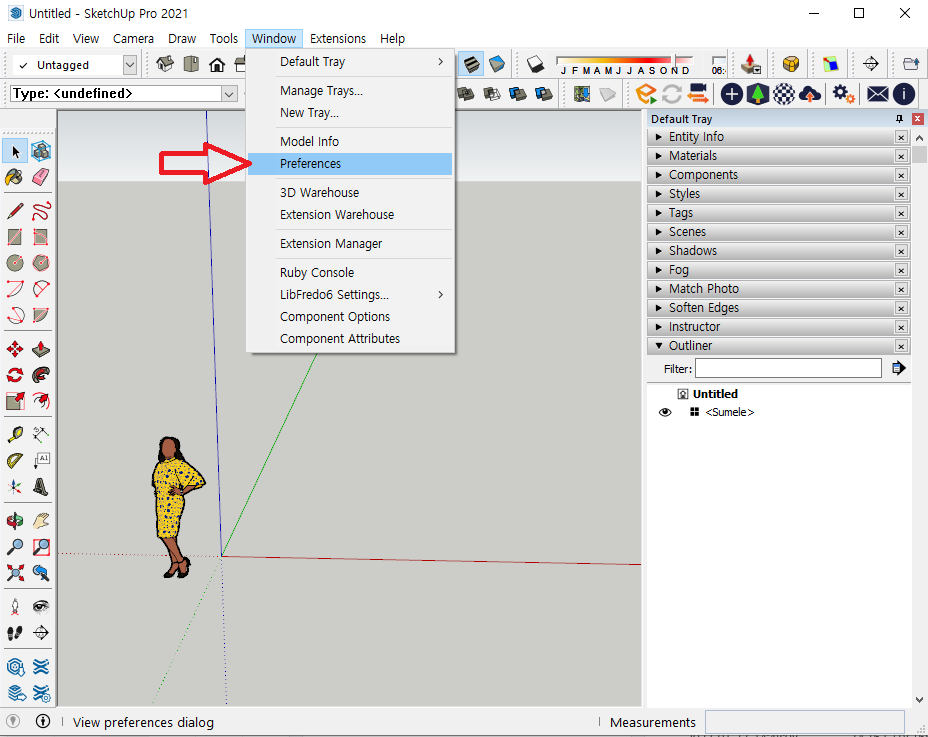
Task: Pick the Circle tool
Action: [15, 263]
